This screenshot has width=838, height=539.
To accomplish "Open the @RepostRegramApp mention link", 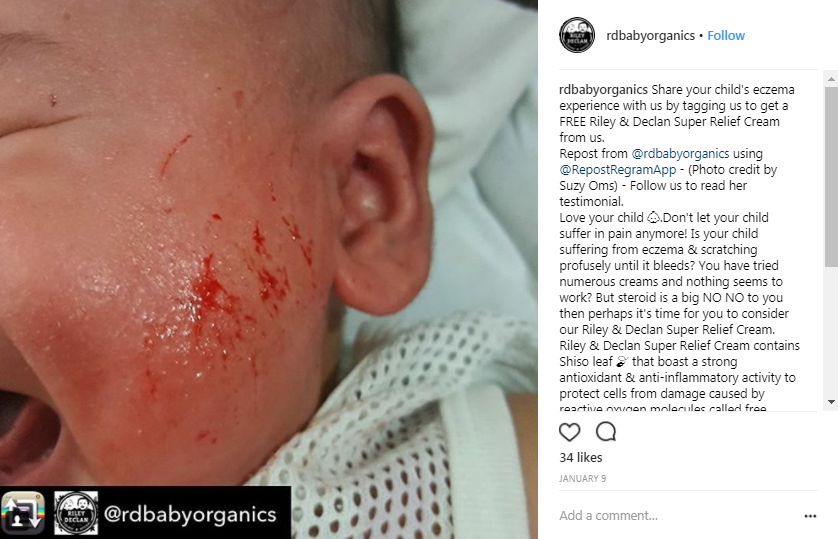I will click(618, 170).
